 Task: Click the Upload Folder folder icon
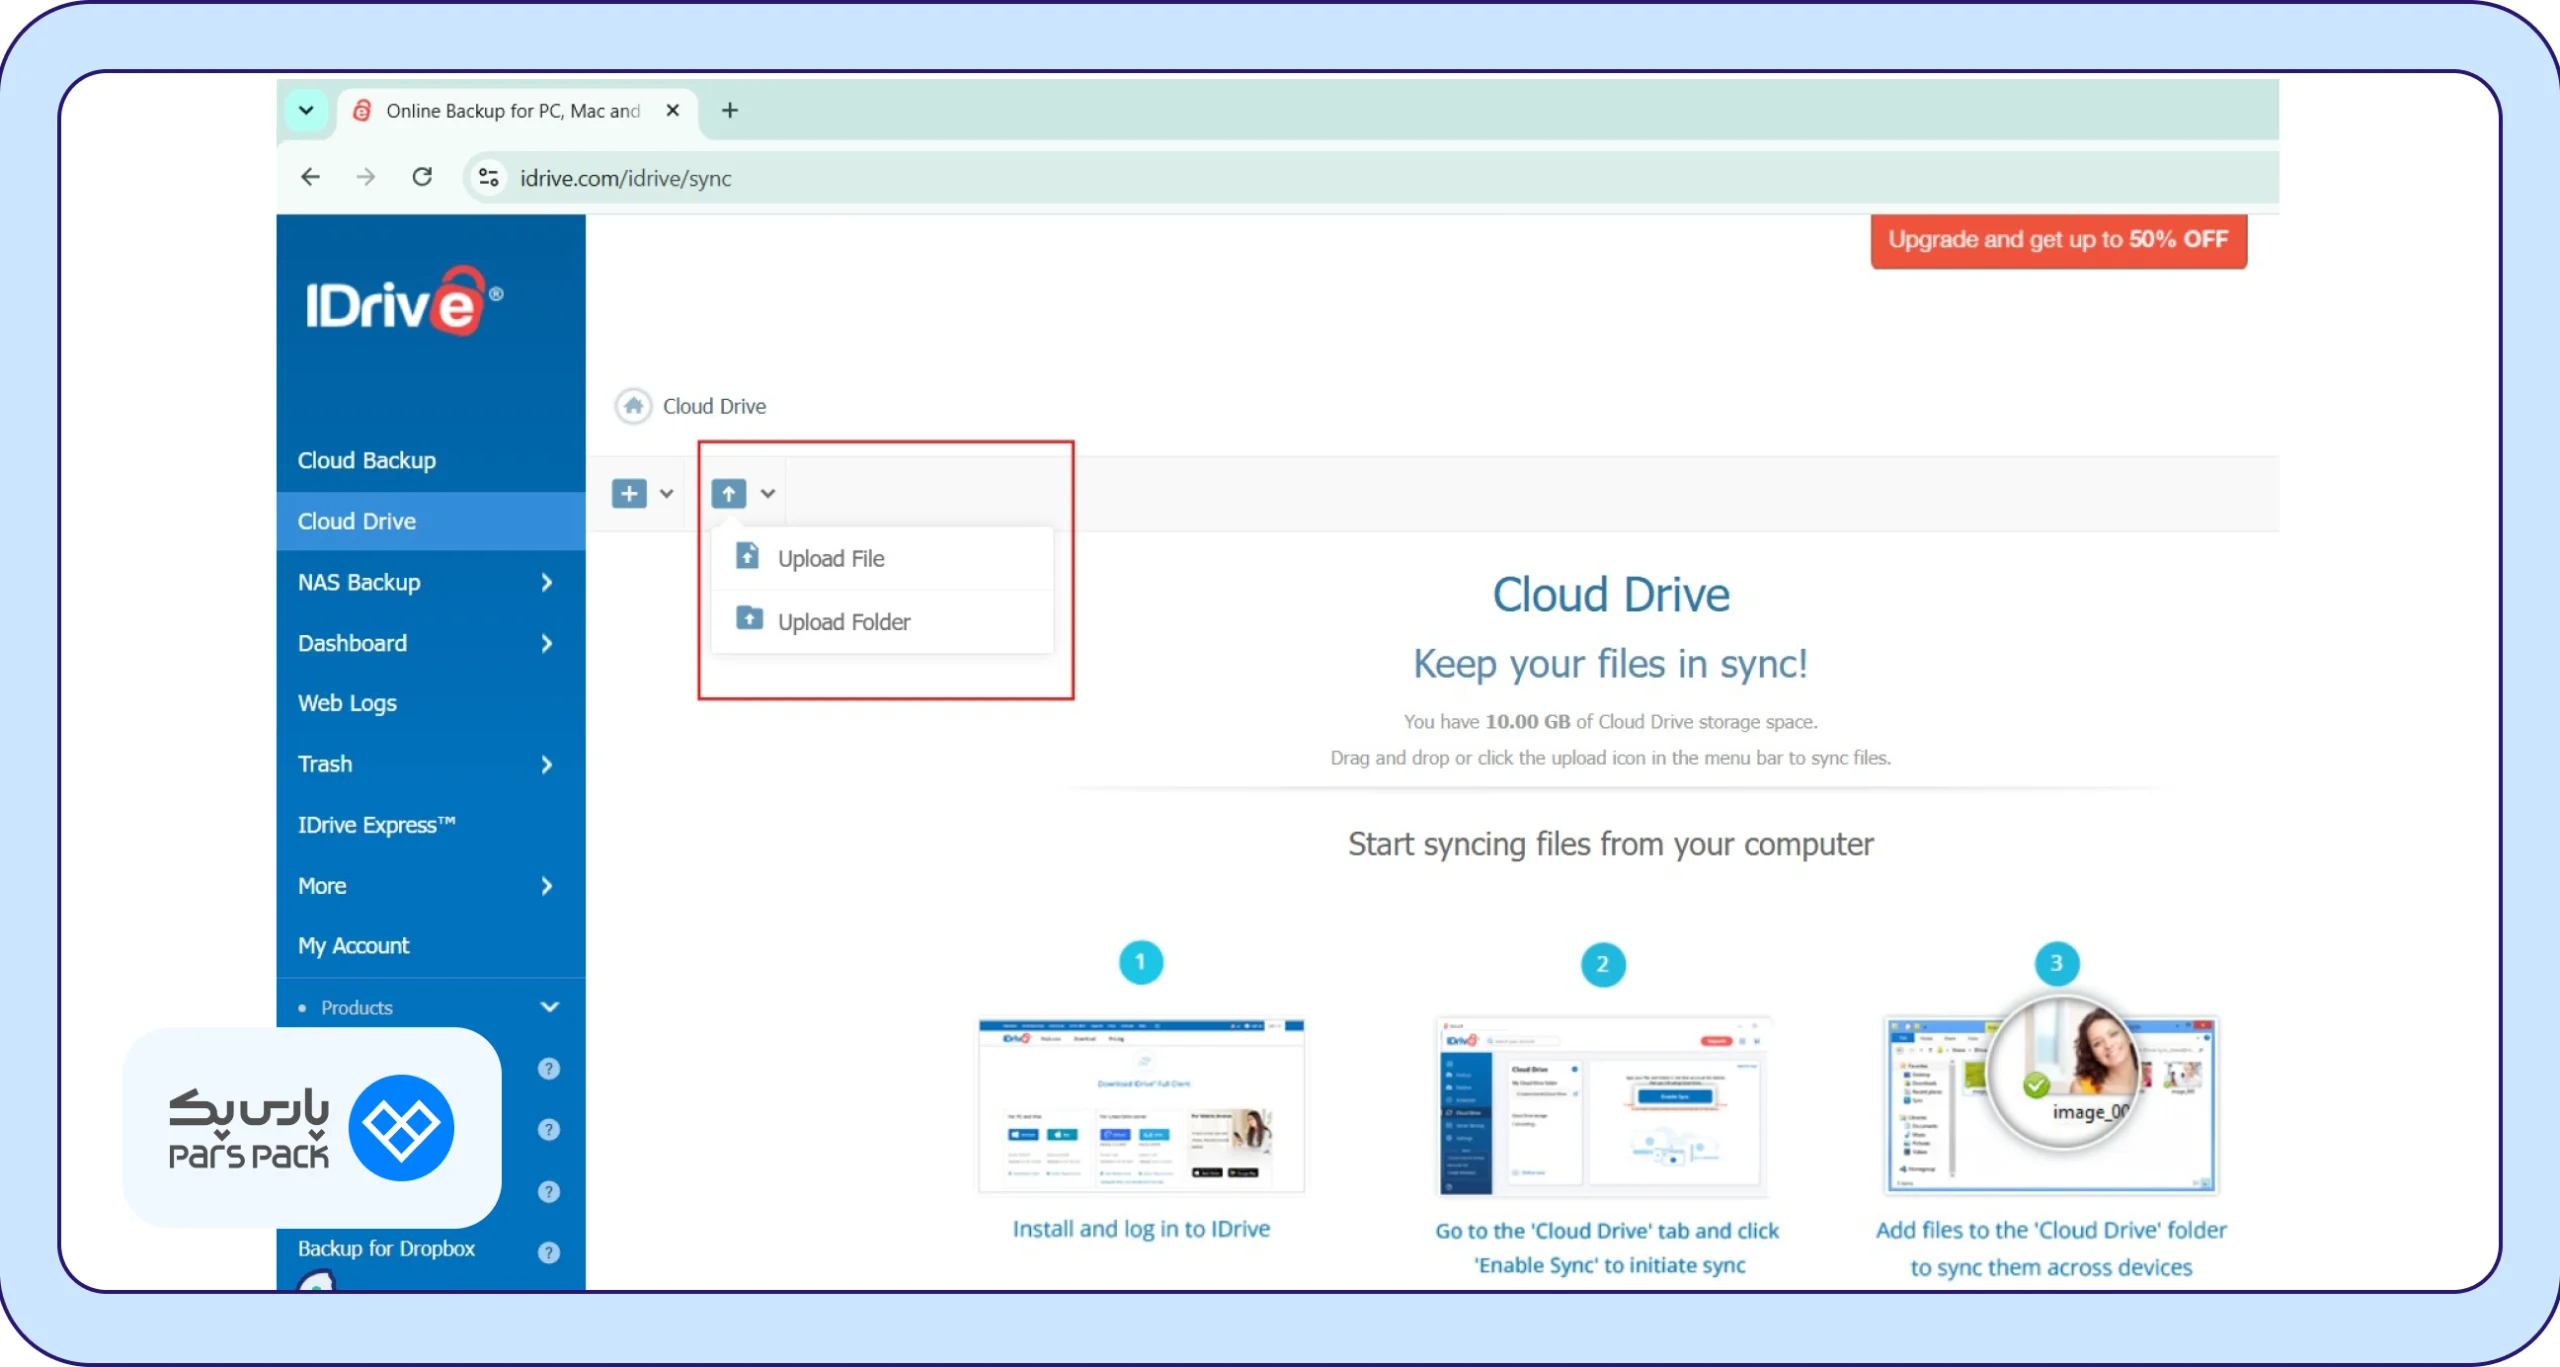click(x=749, y=618)
